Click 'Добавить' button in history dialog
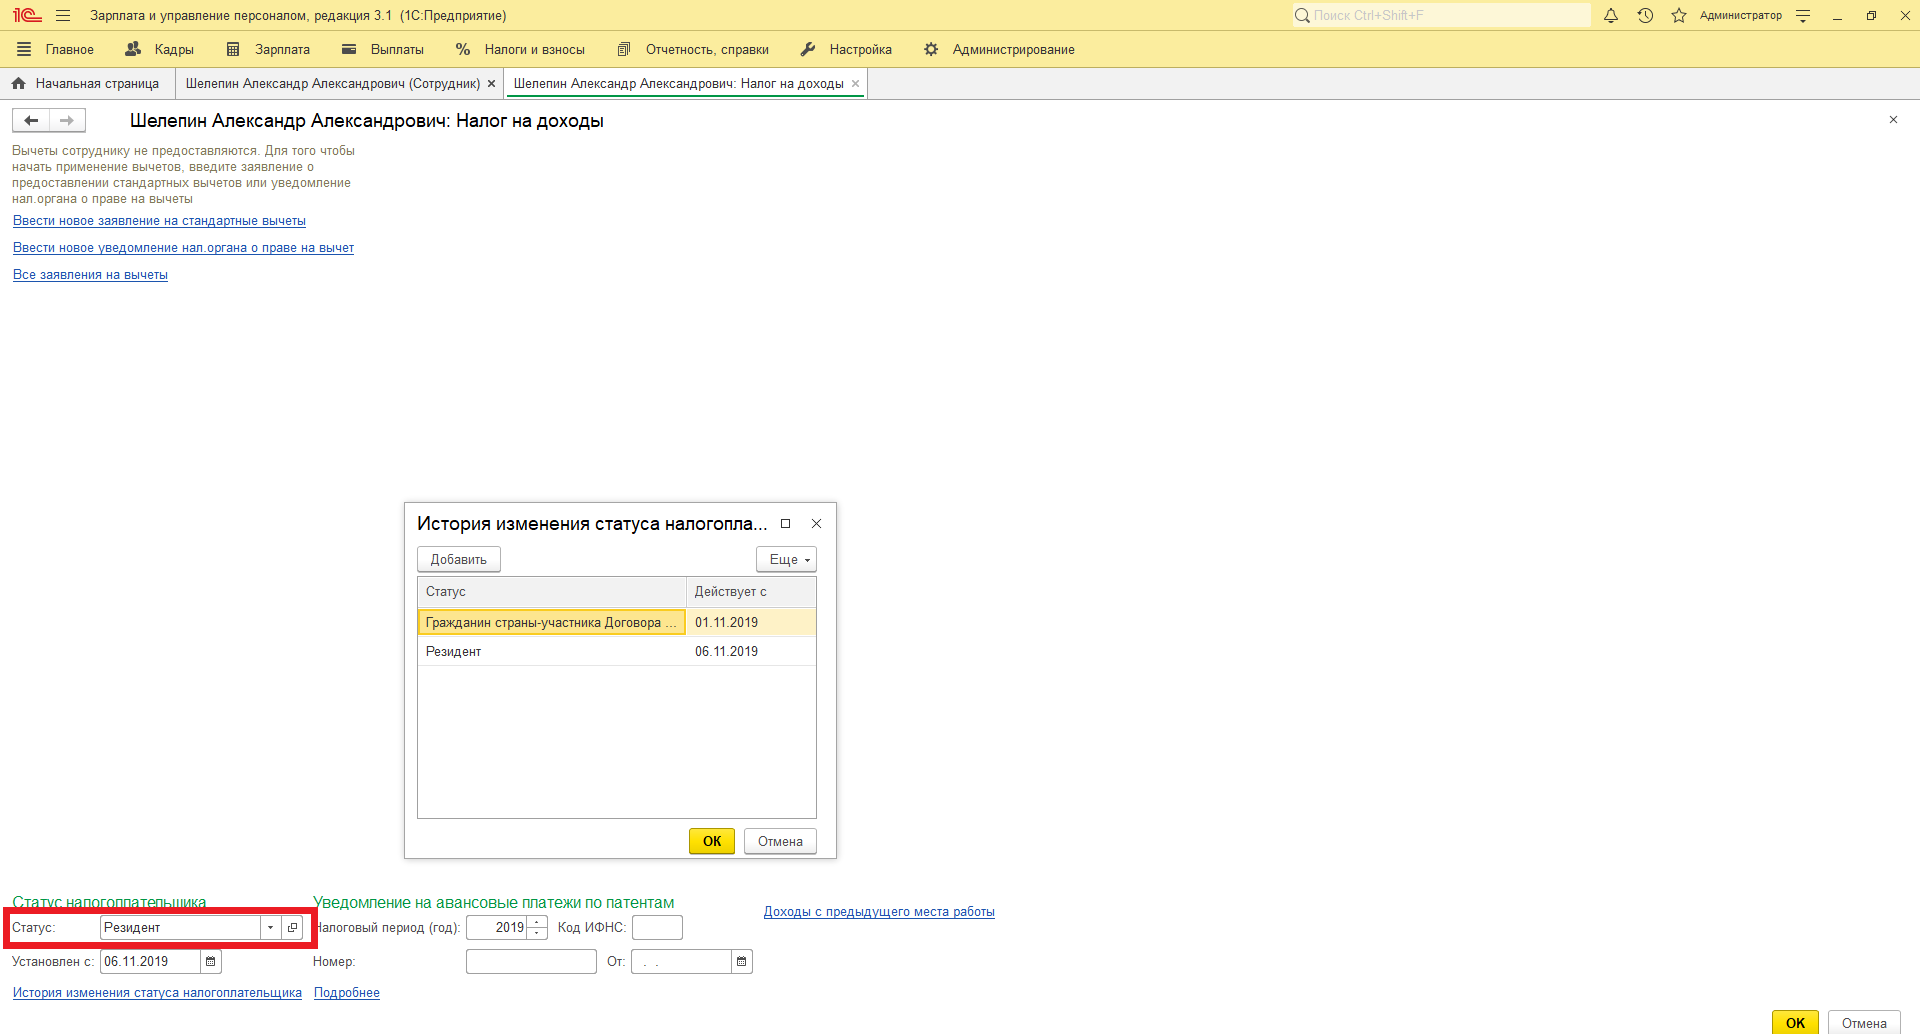The height and width of the screenshot is (1034, 1920). click(x=458, y=560)
